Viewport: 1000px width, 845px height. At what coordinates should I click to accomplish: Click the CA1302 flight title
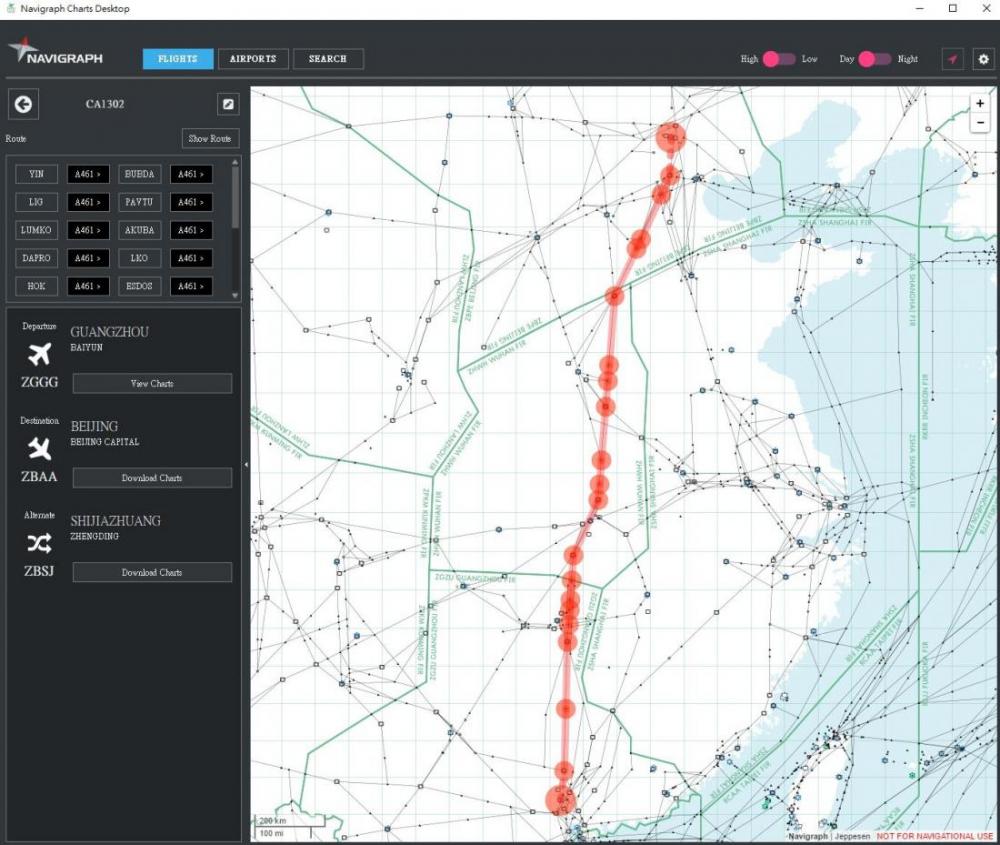pyautogui.click(x=105, y=104)
